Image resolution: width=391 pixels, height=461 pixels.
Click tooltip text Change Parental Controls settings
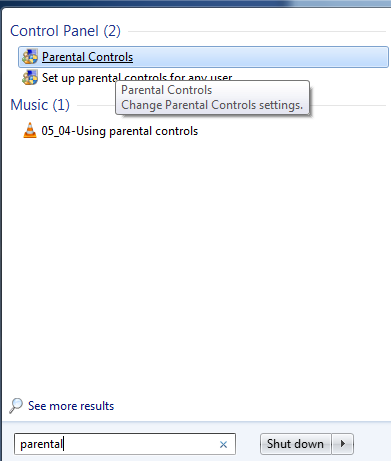click(212, 105)
